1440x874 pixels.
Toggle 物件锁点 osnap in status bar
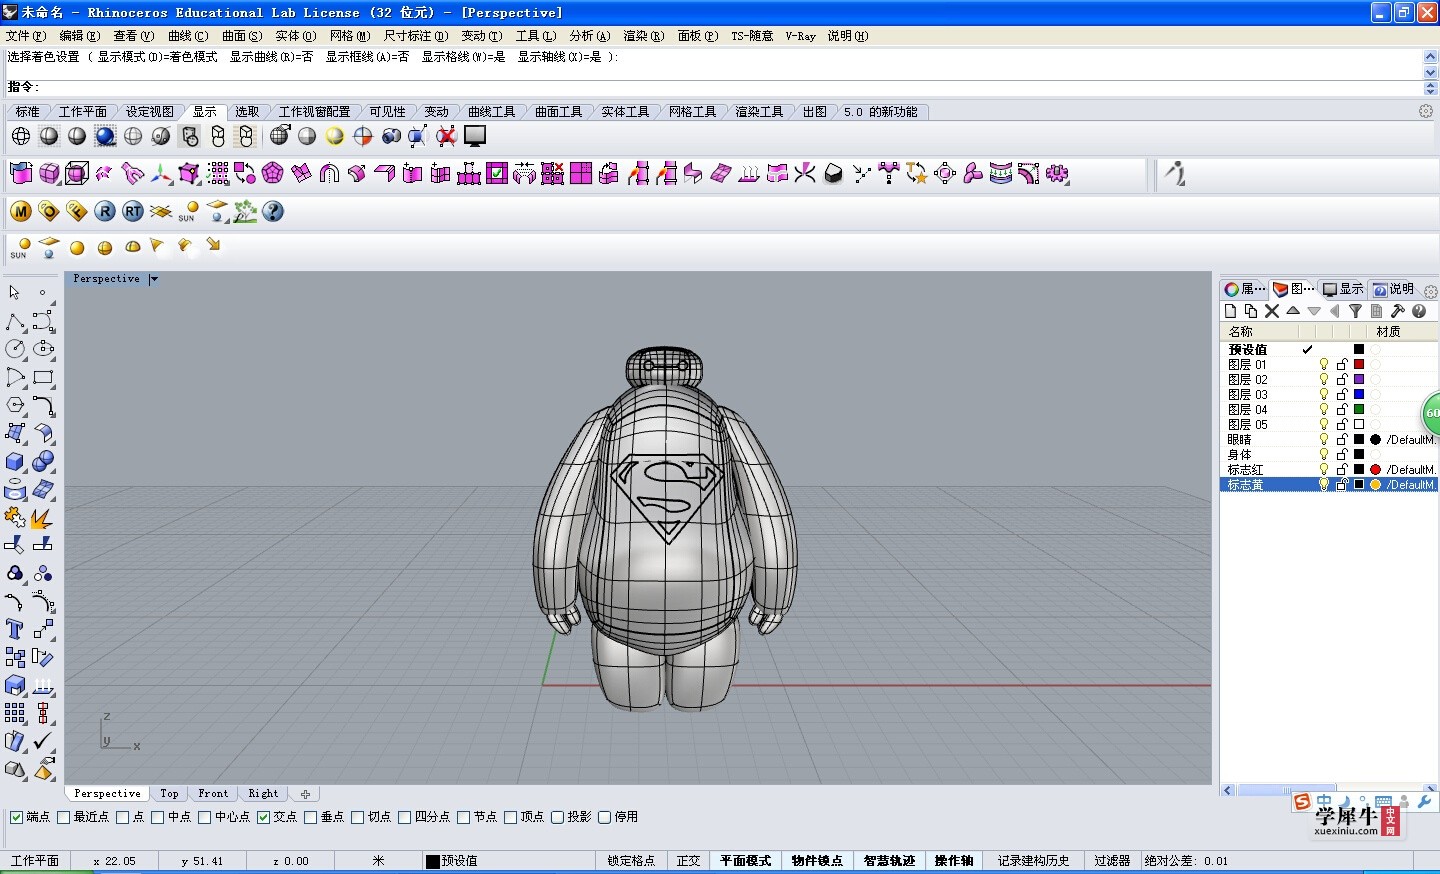[x=817, y=861]
